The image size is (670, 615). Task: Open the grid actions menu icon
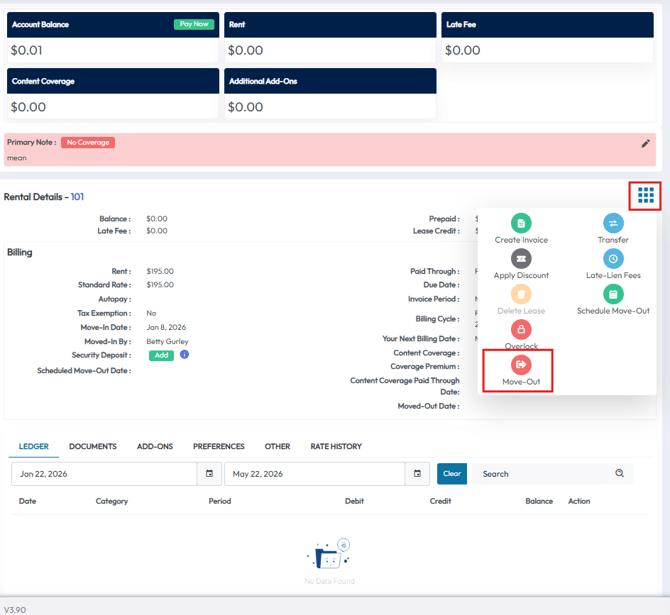pyautogui.click(x=645, y=195)
